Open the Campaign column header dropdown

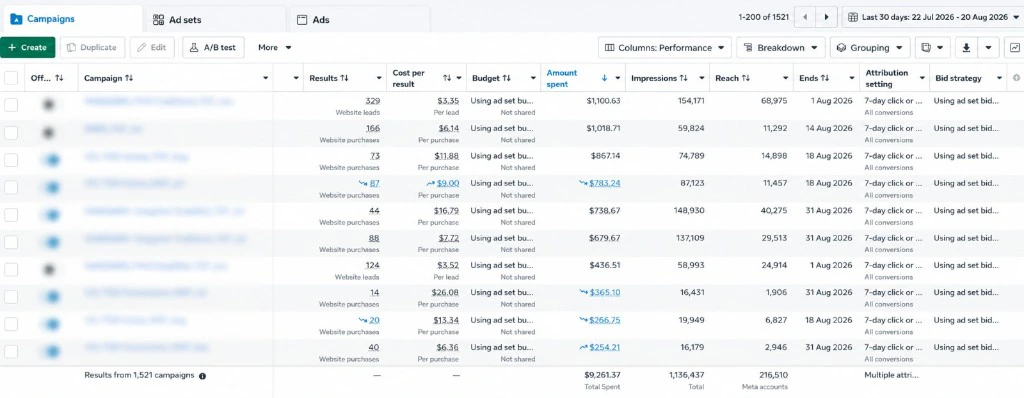click(x=265, y=78)
